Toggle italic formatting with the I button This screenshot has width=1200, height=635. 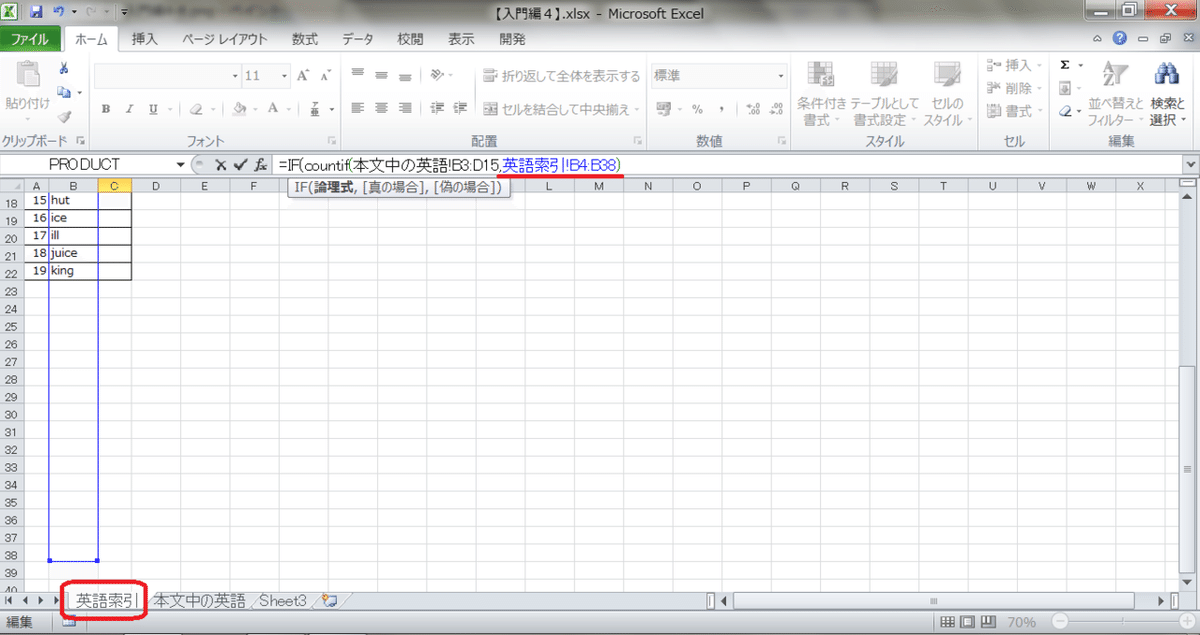click(x=128, y=107)
